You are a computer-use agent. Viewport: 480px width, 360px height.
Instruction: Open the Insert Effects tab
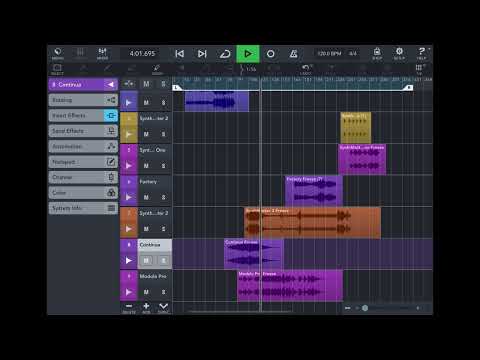[x=83, y=116]
